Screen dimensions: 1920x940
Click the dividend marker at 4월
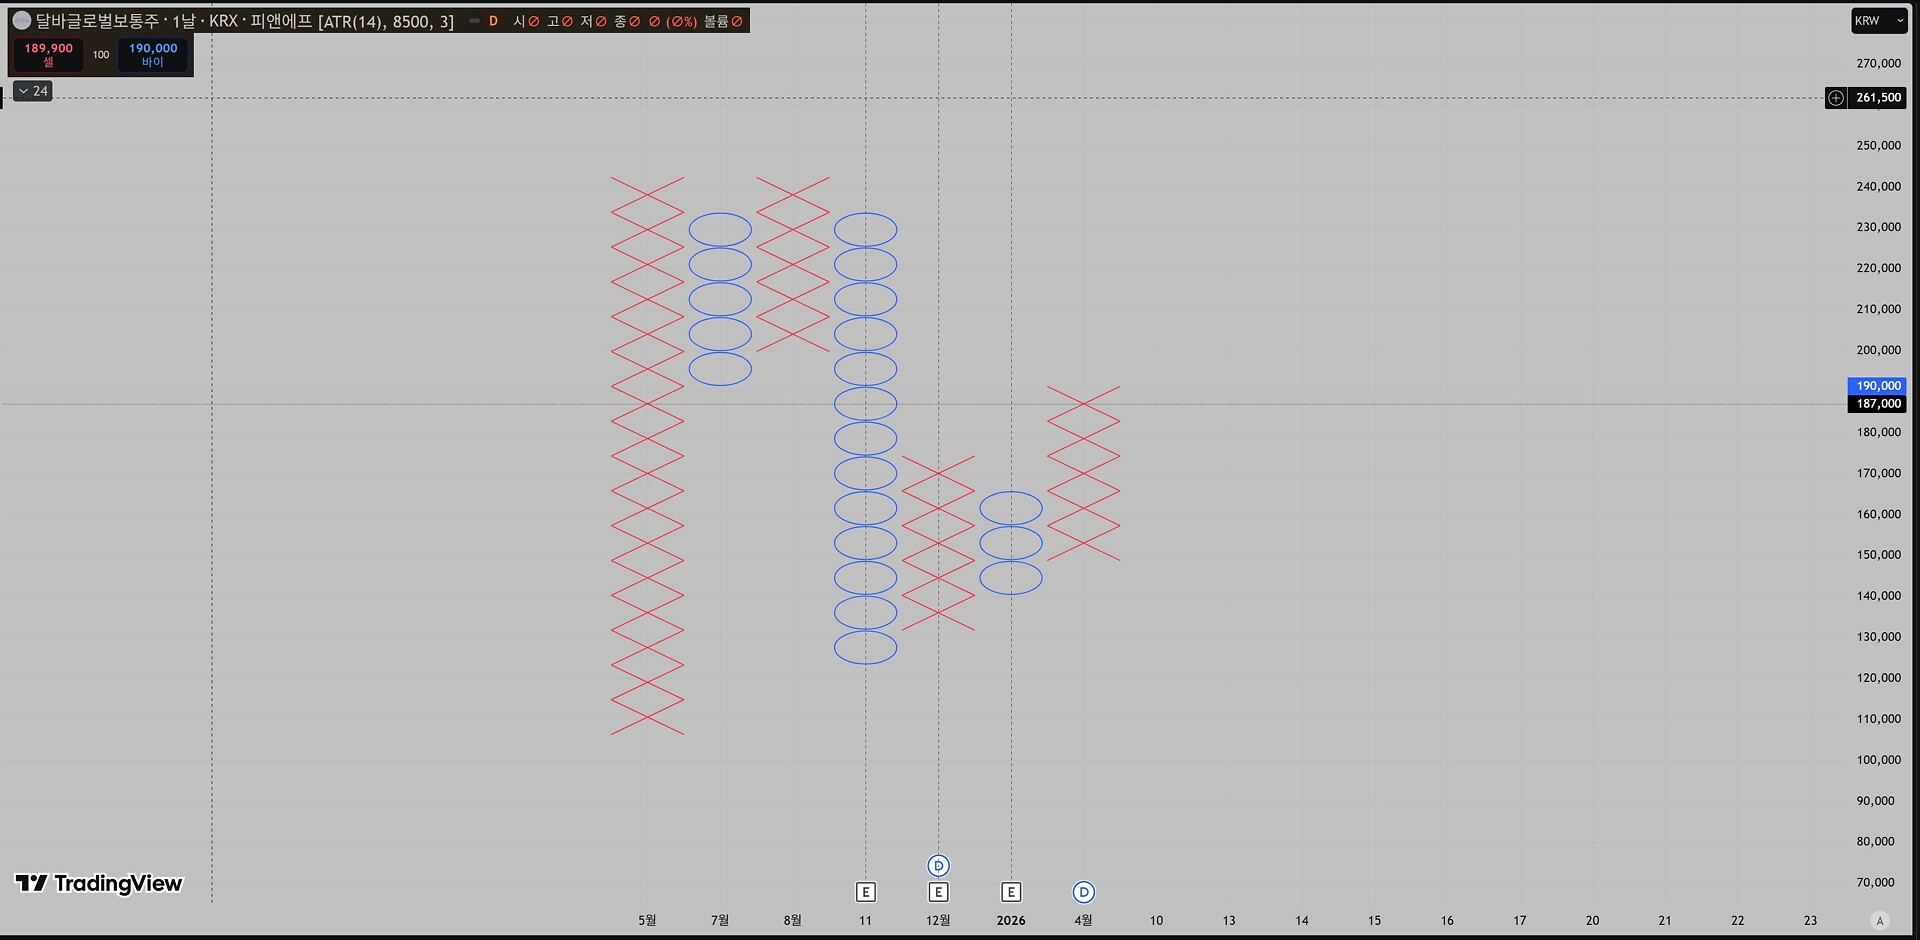click(1084, 892)
